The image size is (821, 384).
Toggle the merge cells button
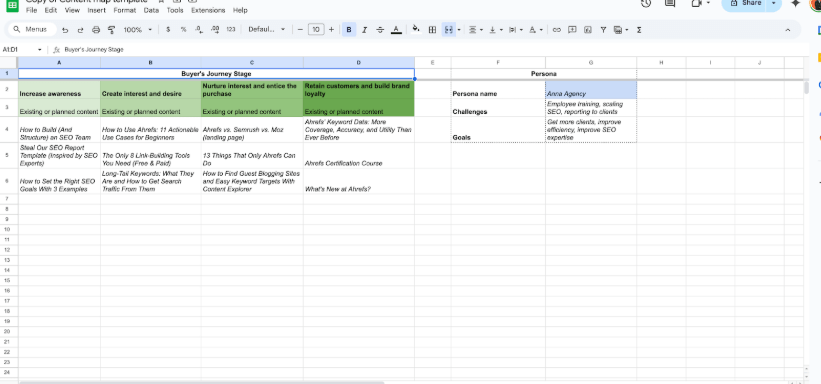pos(448,30)
